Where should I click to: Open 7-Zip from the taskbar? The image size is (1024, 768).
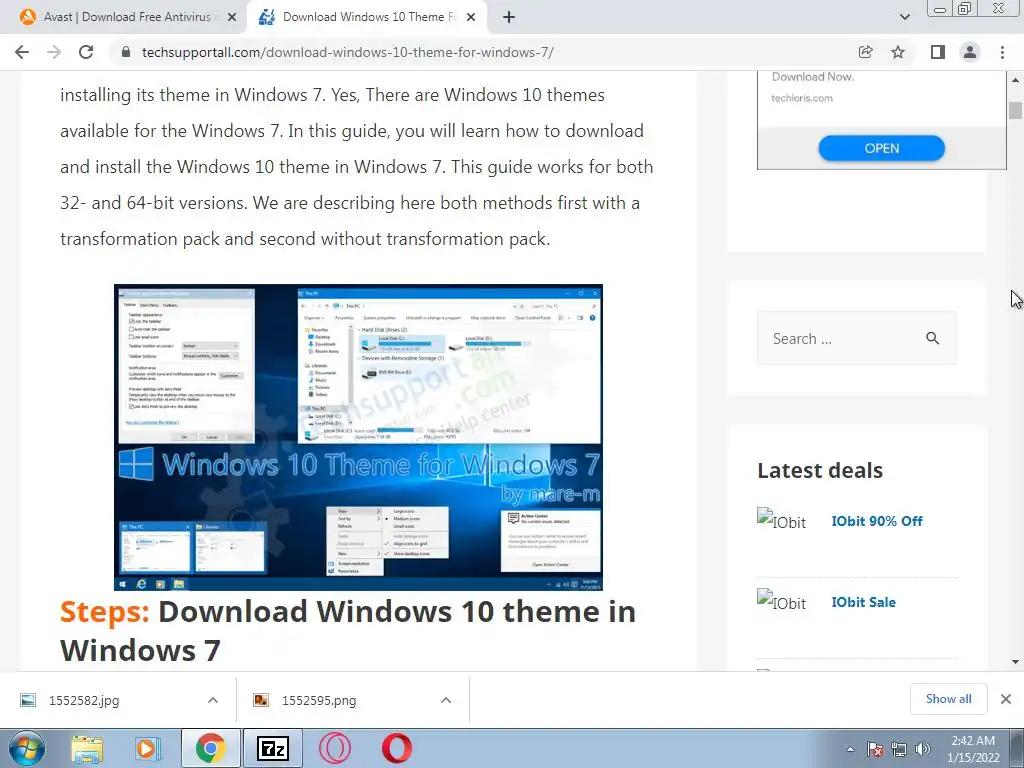273,748
